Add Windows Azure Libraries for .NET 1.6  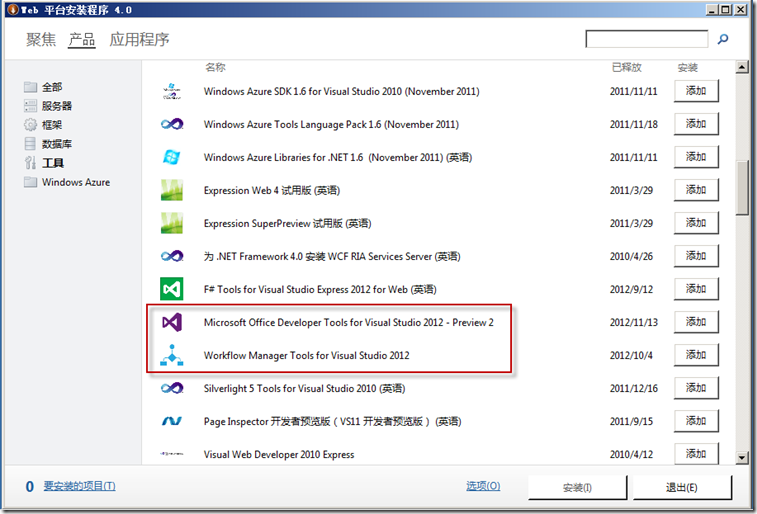coord(696,157)
